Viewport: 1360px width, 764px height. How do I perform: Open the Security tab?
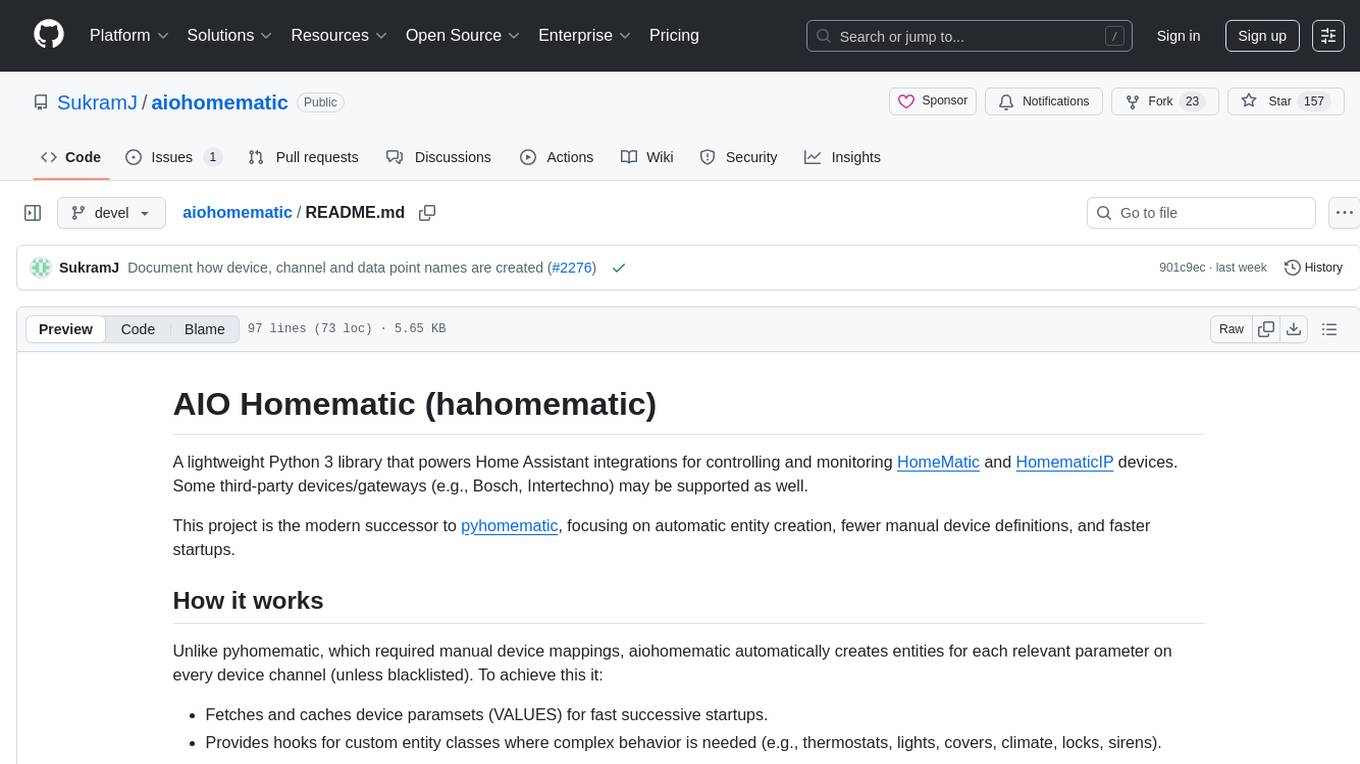738,157
